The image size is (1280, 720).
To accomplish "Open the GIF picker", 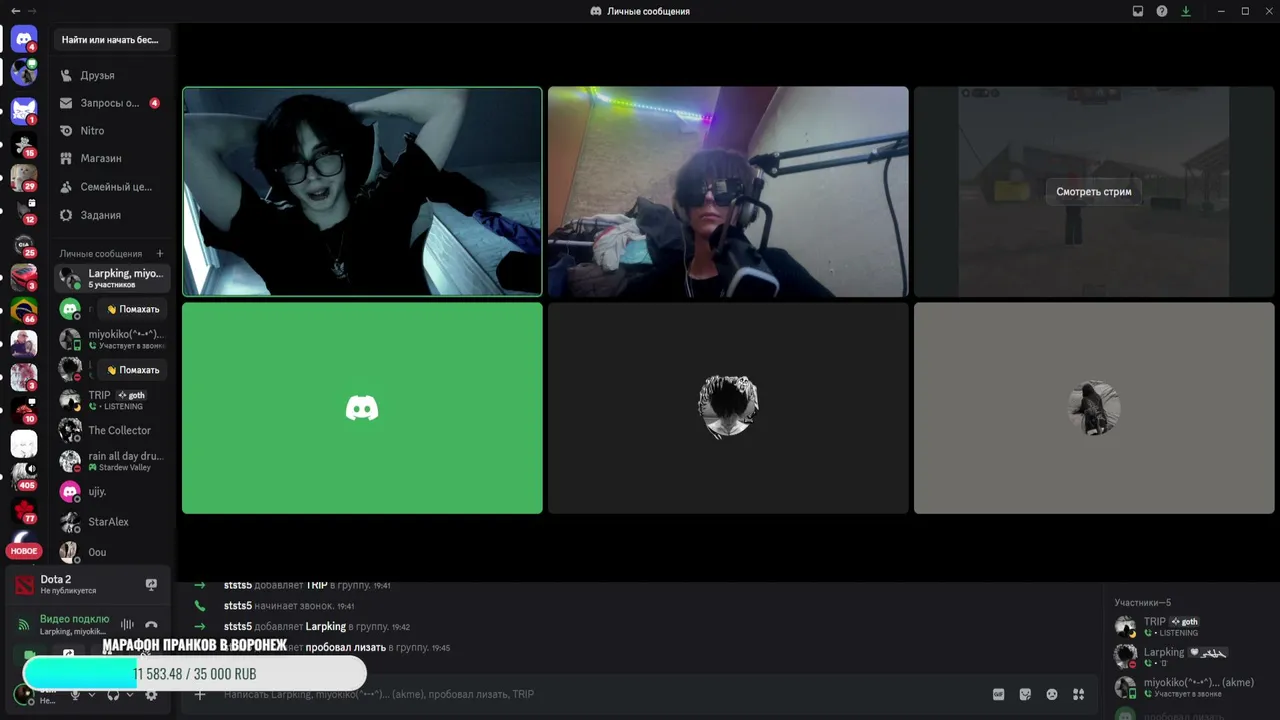I will point(998,694).
